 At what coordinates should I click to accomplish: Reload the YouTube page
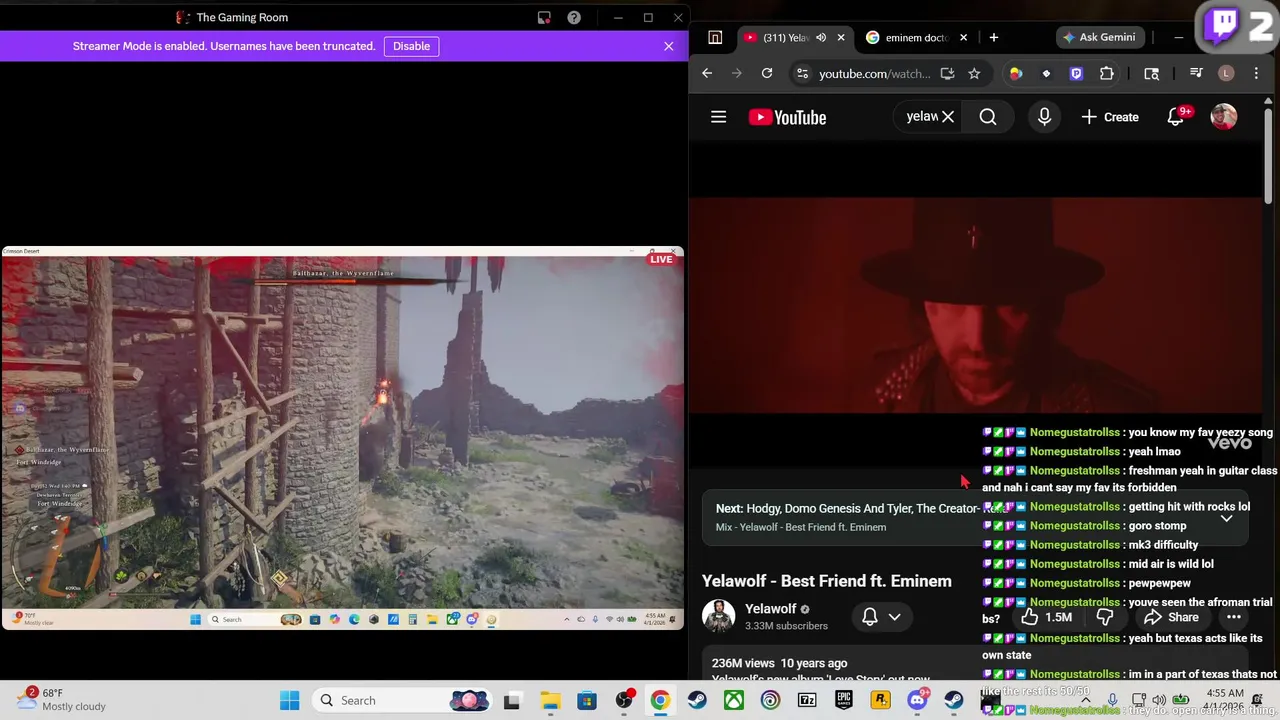767,73
